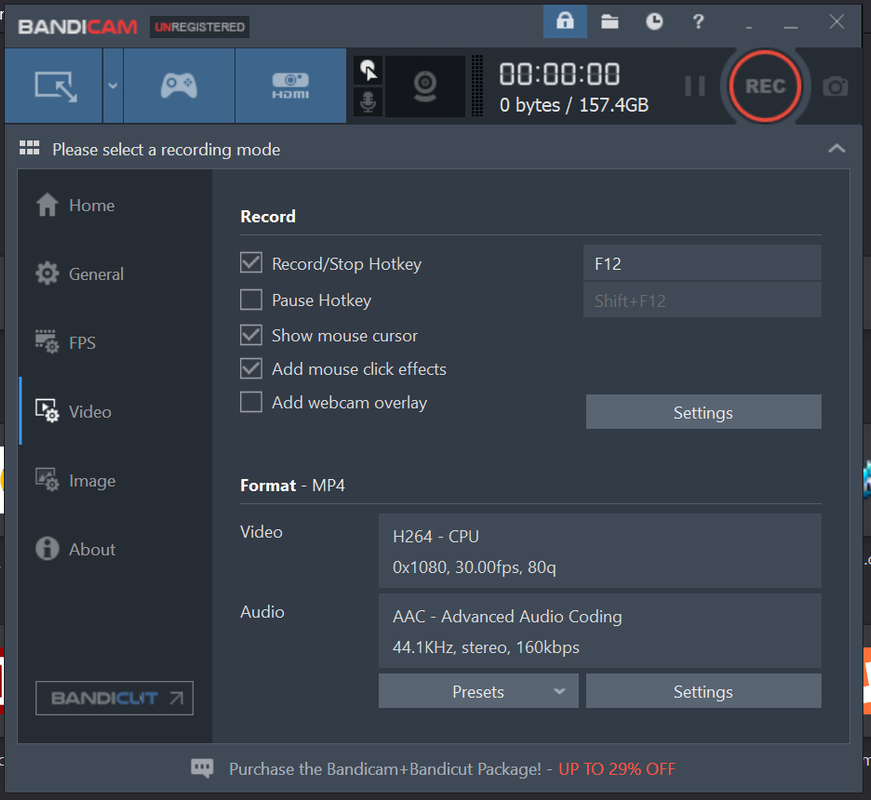The width and height of the screenshot is (871, 800).
Task: Toggle the microphone recording icon
Action: pos(368,102)
